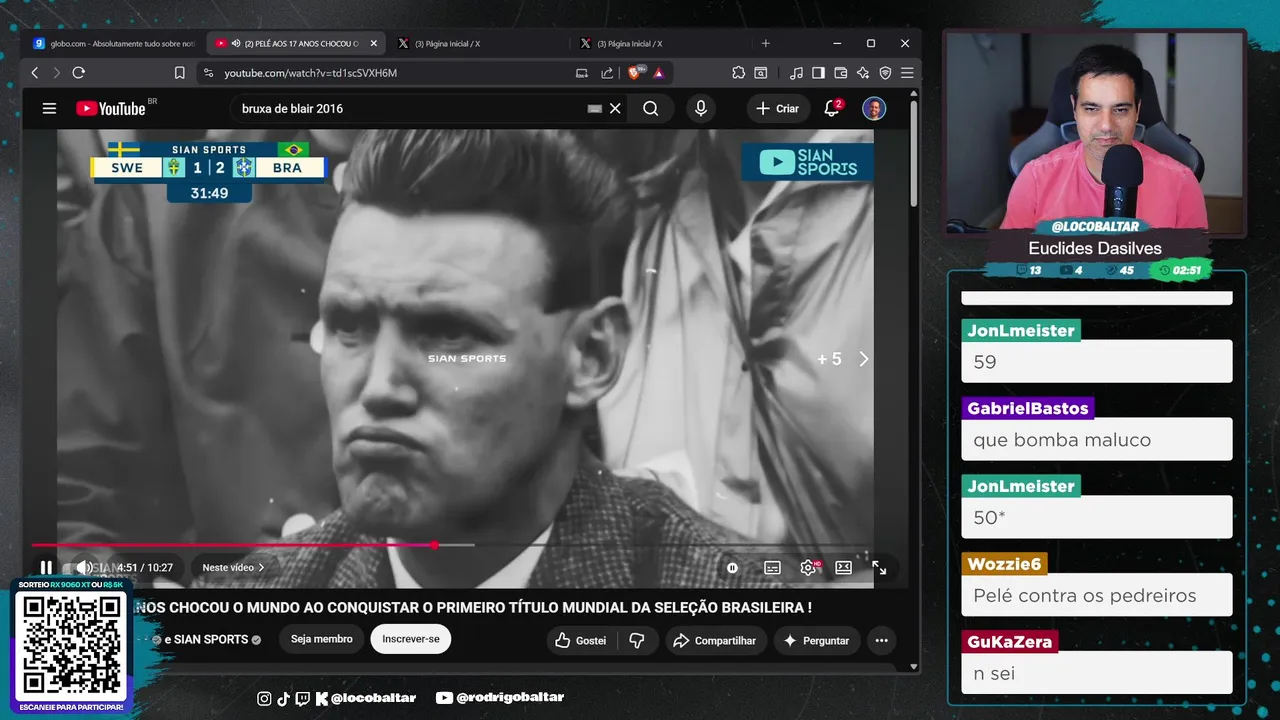The image size is (1280, 720).
Task: Go back in browser history
Action: pyautogui.click(x=35, y=73)
